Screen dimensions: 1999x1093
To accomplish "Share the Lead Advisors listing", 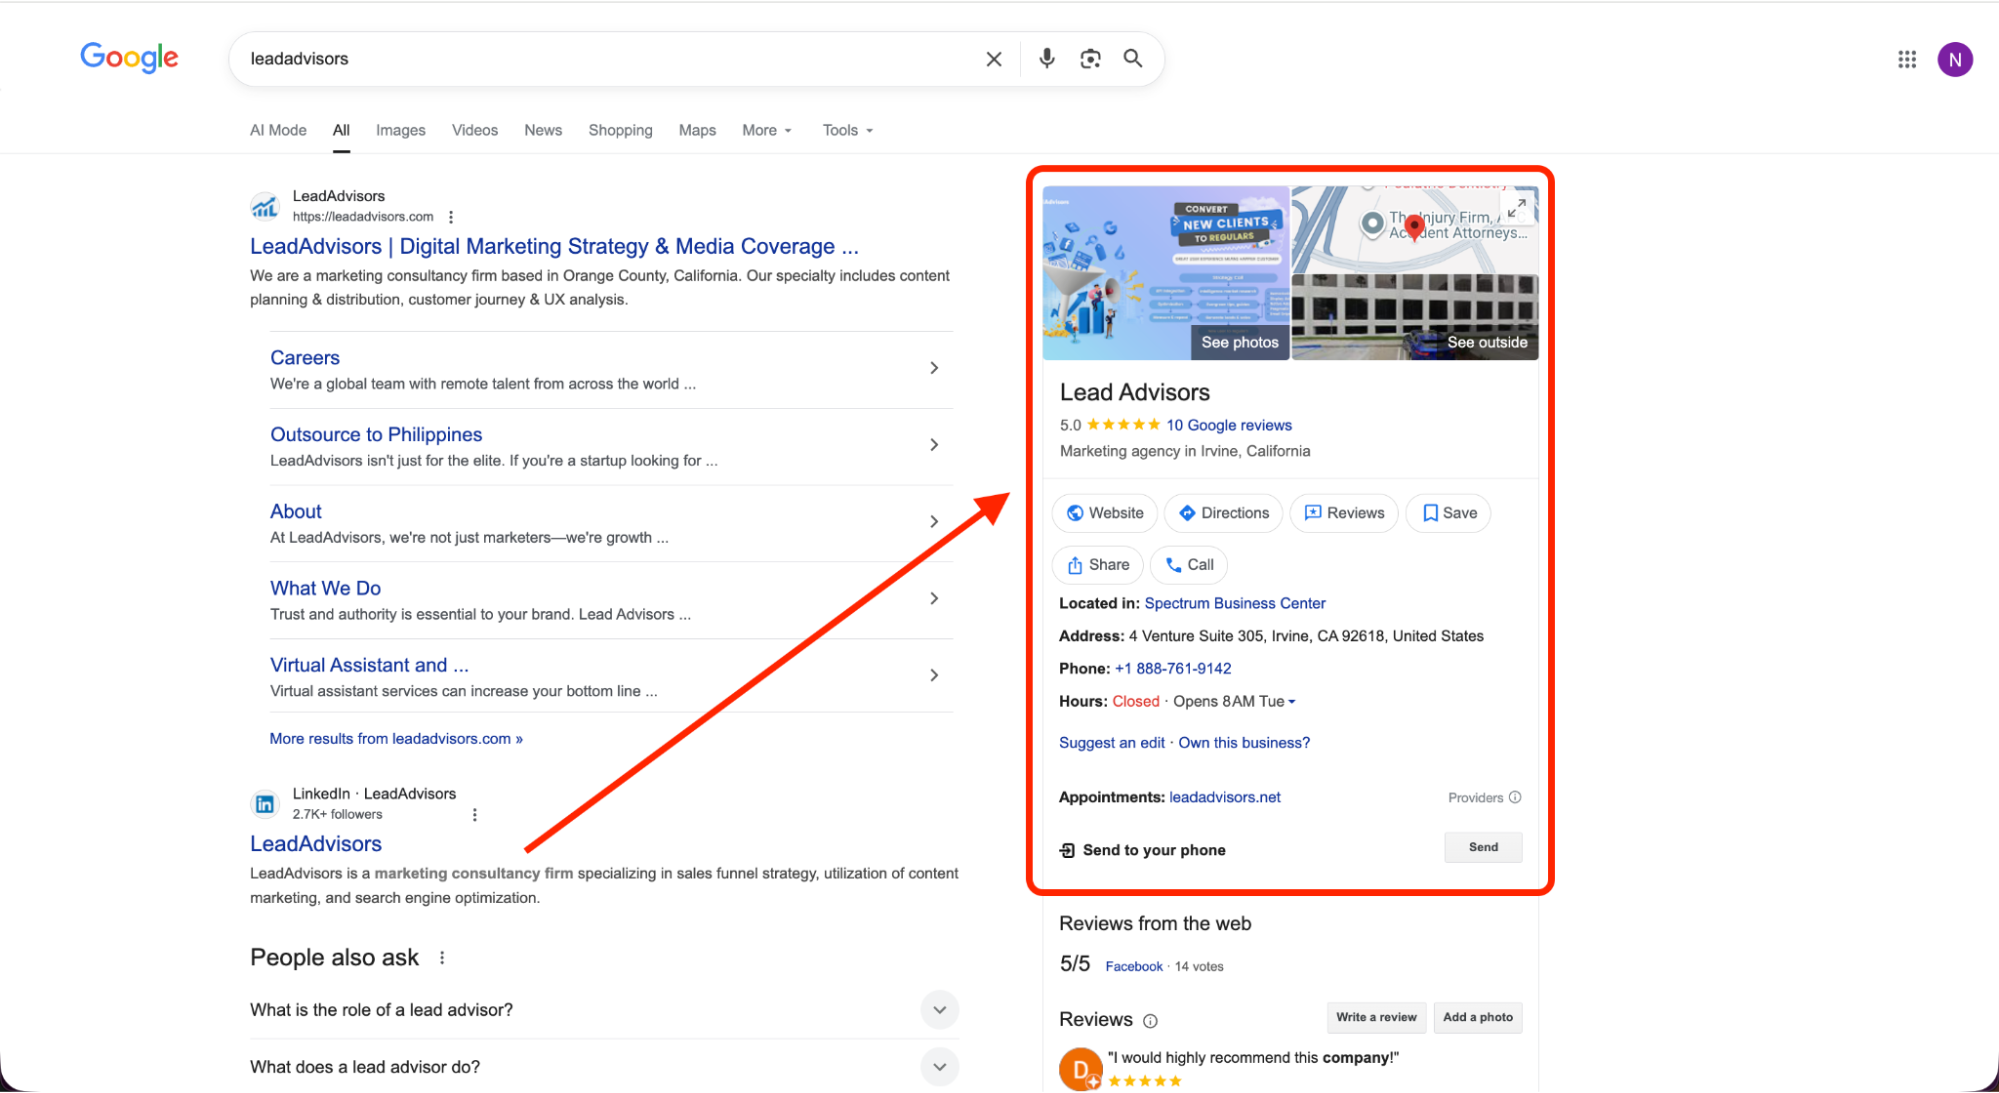I will (1097, 565).
